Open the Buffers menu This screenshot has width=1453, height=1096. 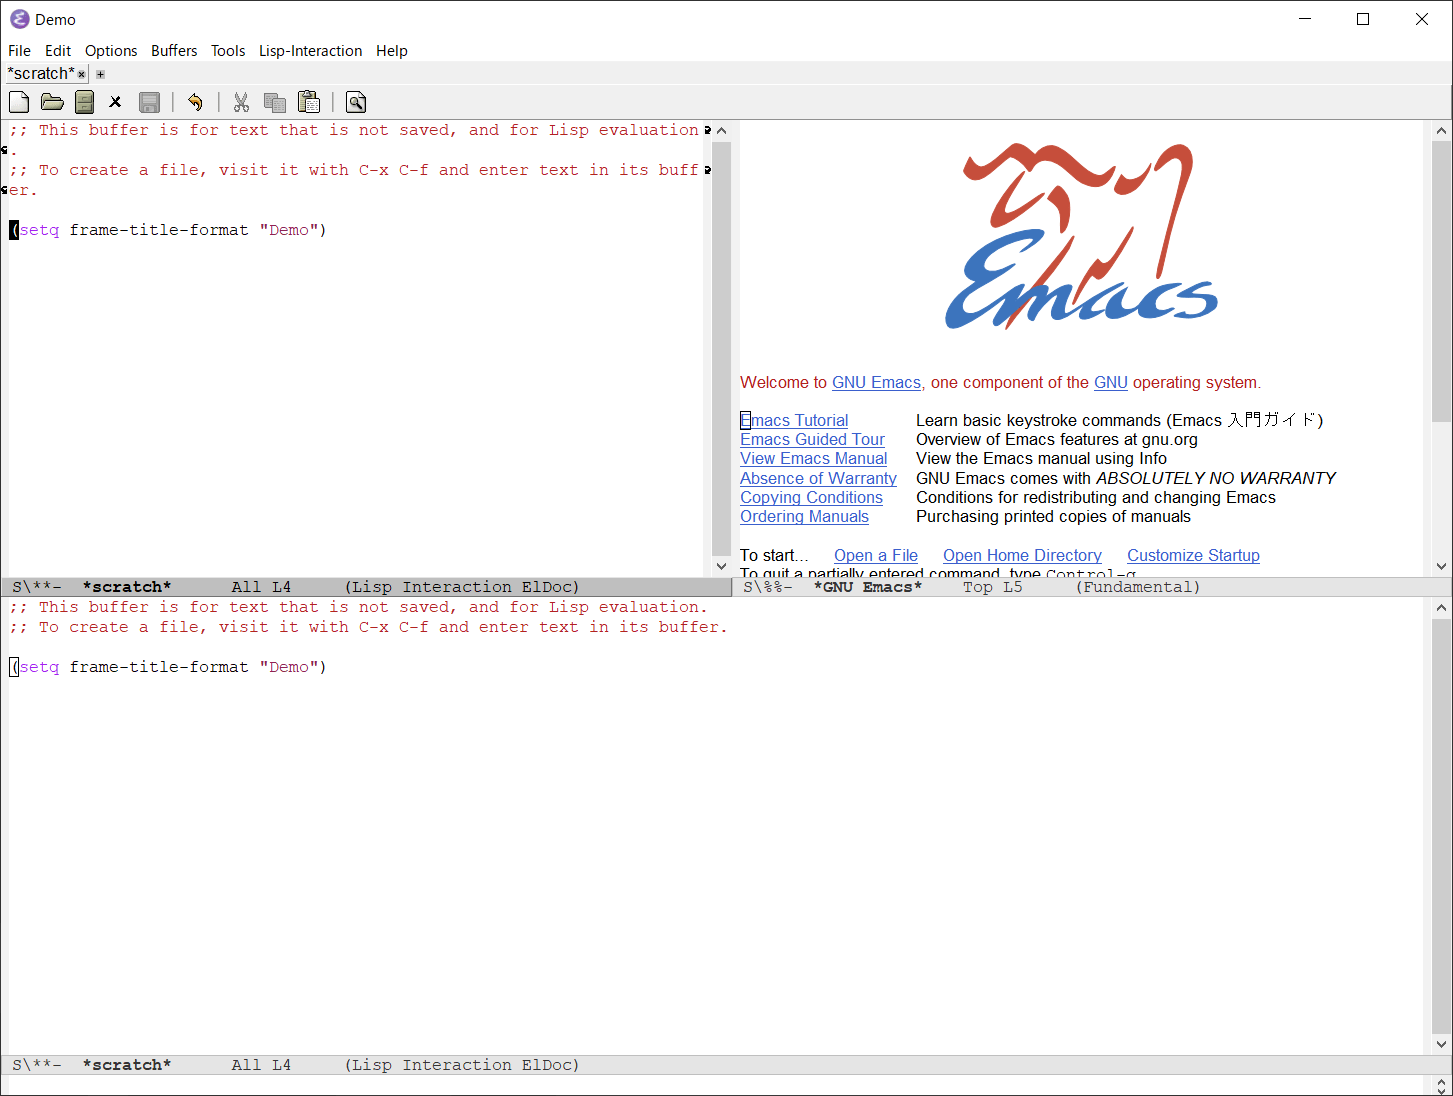[x=174, y=51]
